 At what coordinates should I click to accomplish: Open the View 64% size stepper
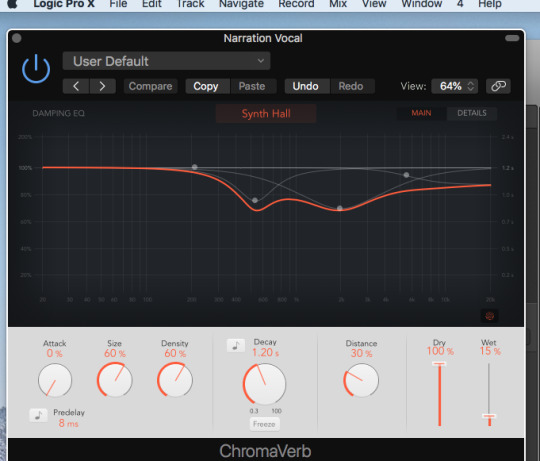[455, 86]
